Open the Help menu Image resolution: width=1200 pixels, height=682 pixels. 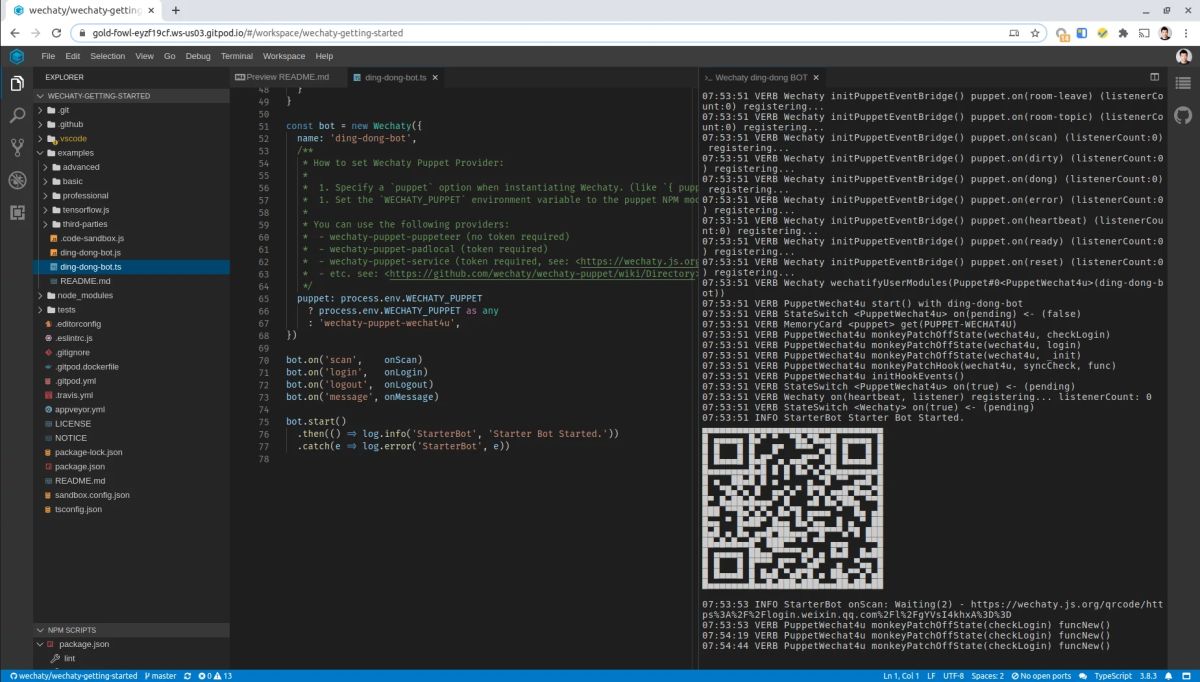pyautogui.click(x=324, y=56)
